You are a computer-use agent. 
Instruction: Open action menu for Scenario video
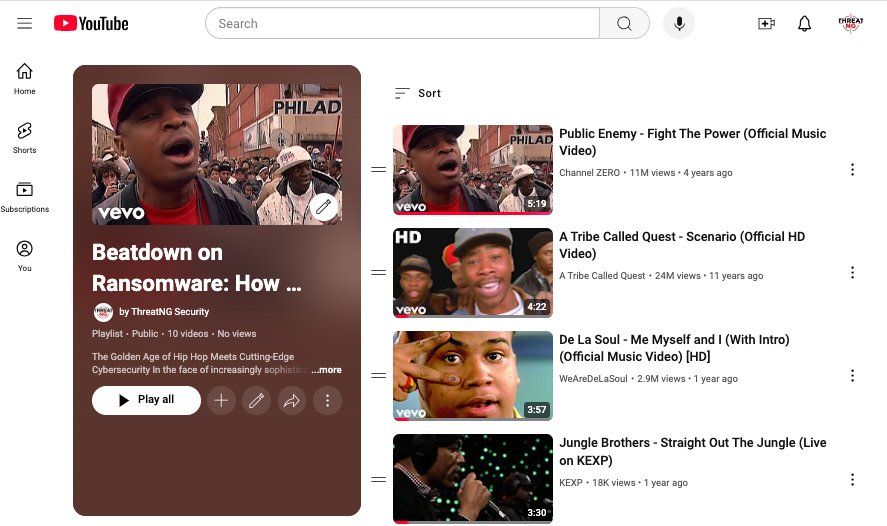852,273
